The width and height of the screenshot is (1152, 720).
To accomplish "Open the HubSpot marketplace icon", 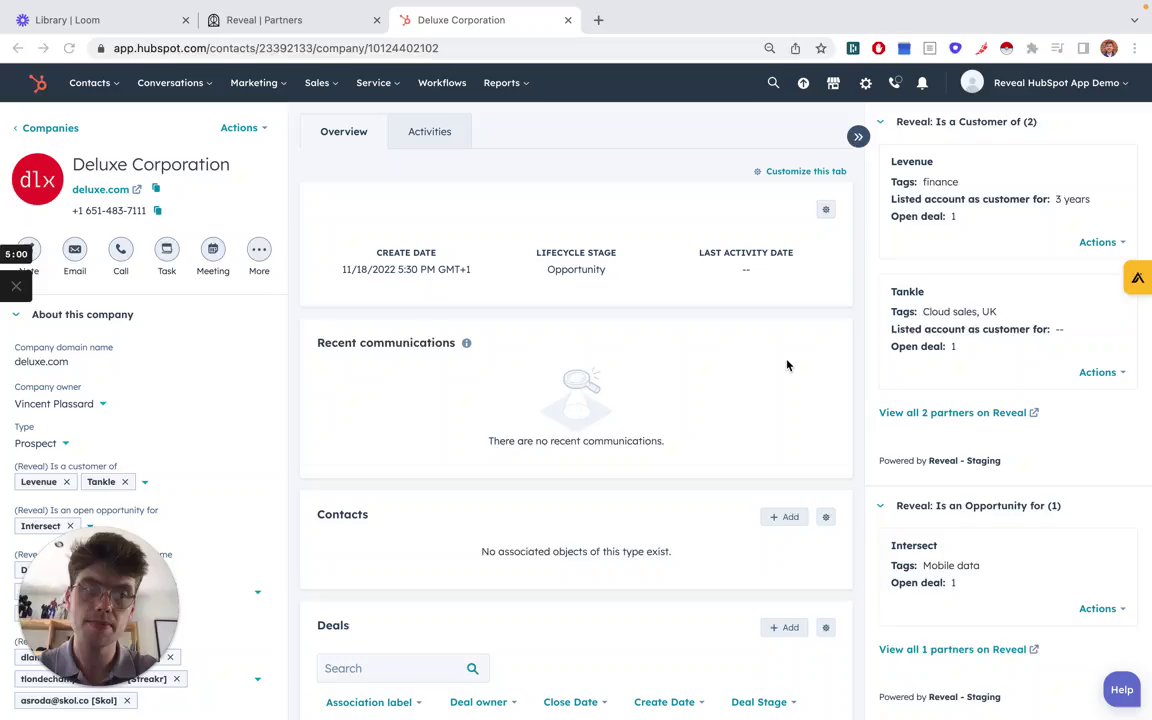I will tap(833, 83).
